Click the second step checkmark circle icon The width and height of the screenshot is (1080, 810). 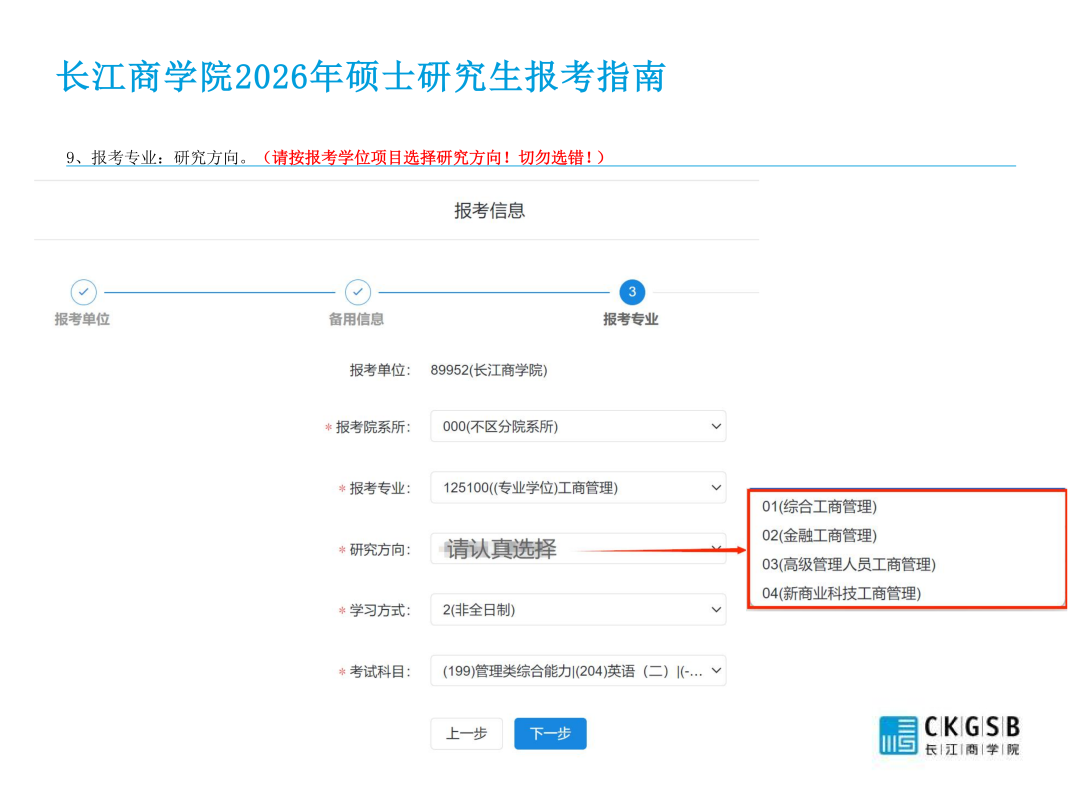[x=358, y=292]
